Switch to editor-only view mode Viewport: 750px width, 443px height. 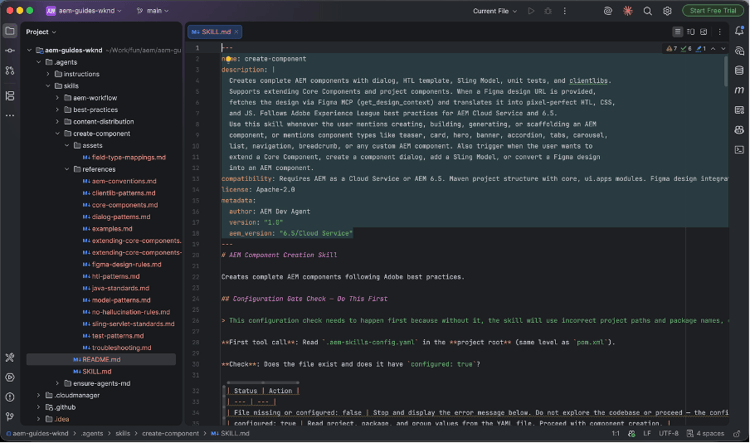click(x=677, y=32)
